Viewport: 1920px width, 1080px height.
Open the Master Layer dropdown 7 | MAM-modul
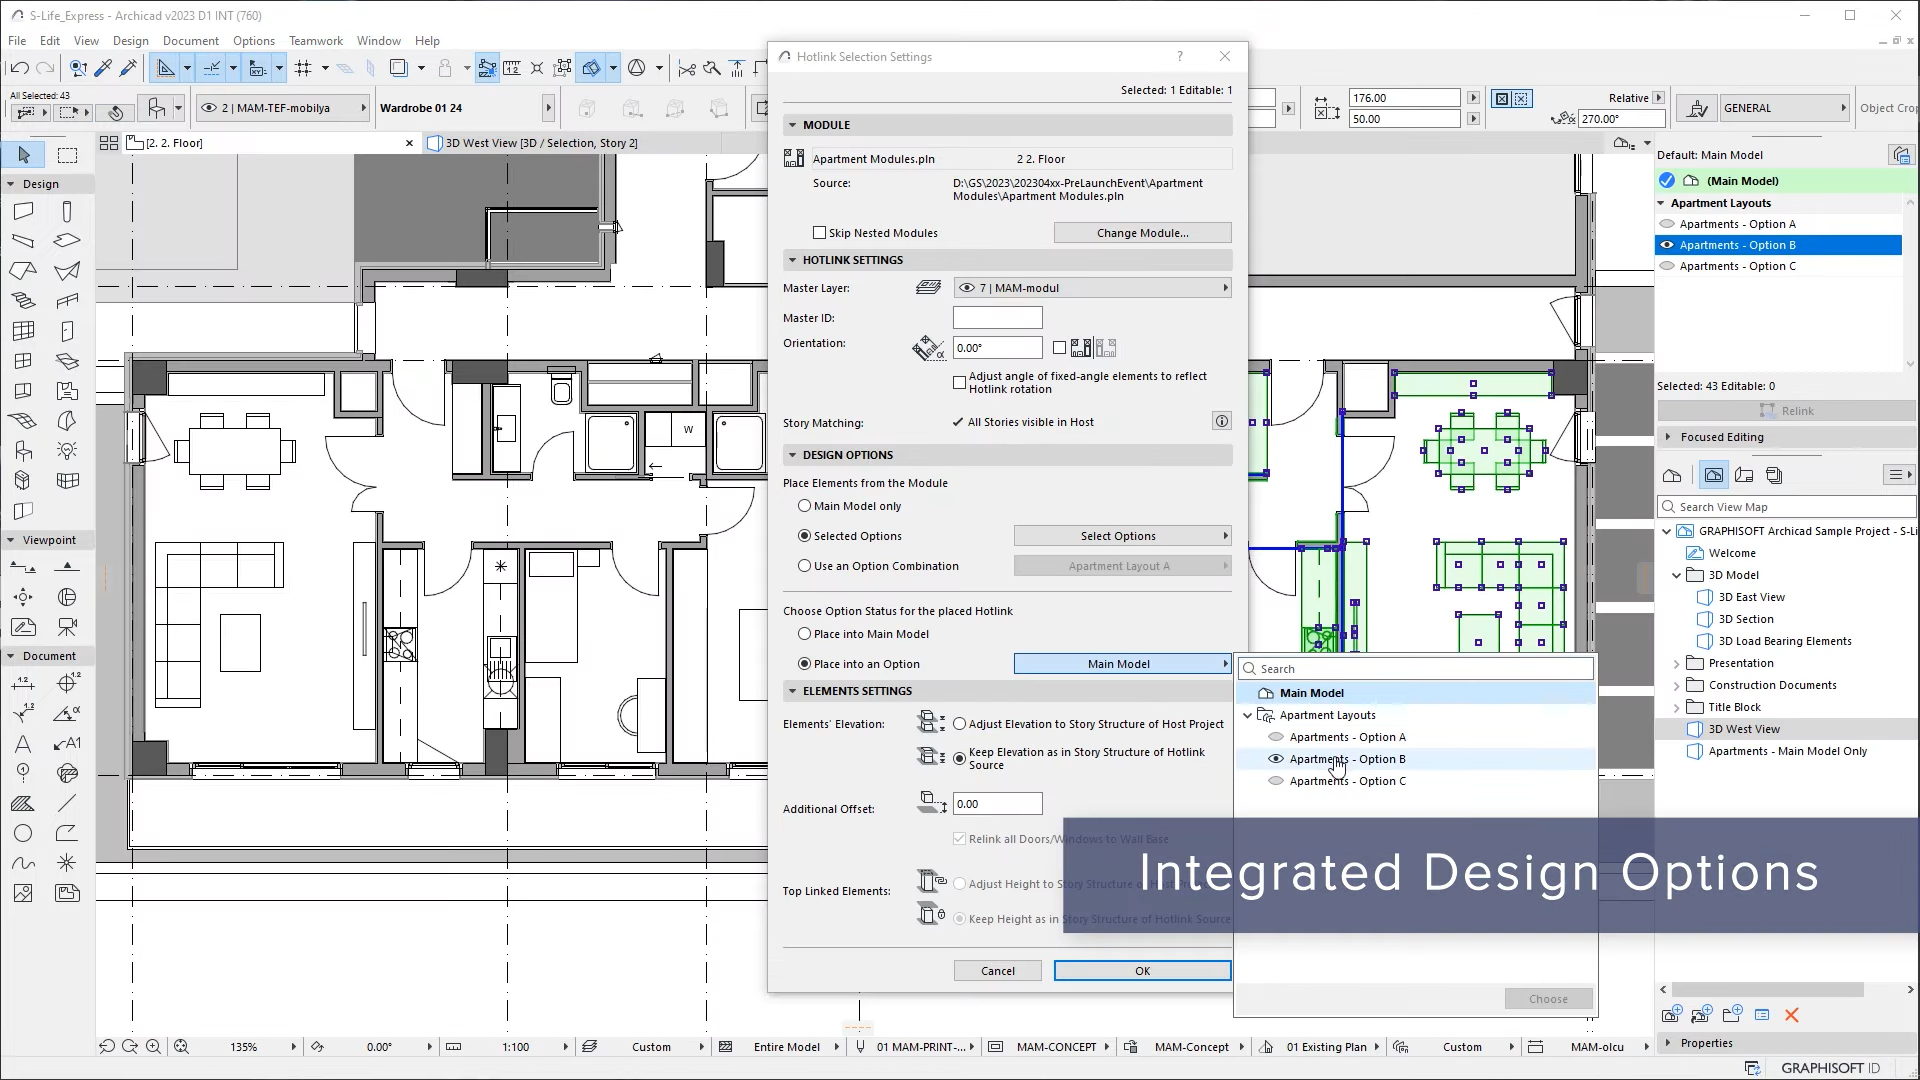(1093, 288)
